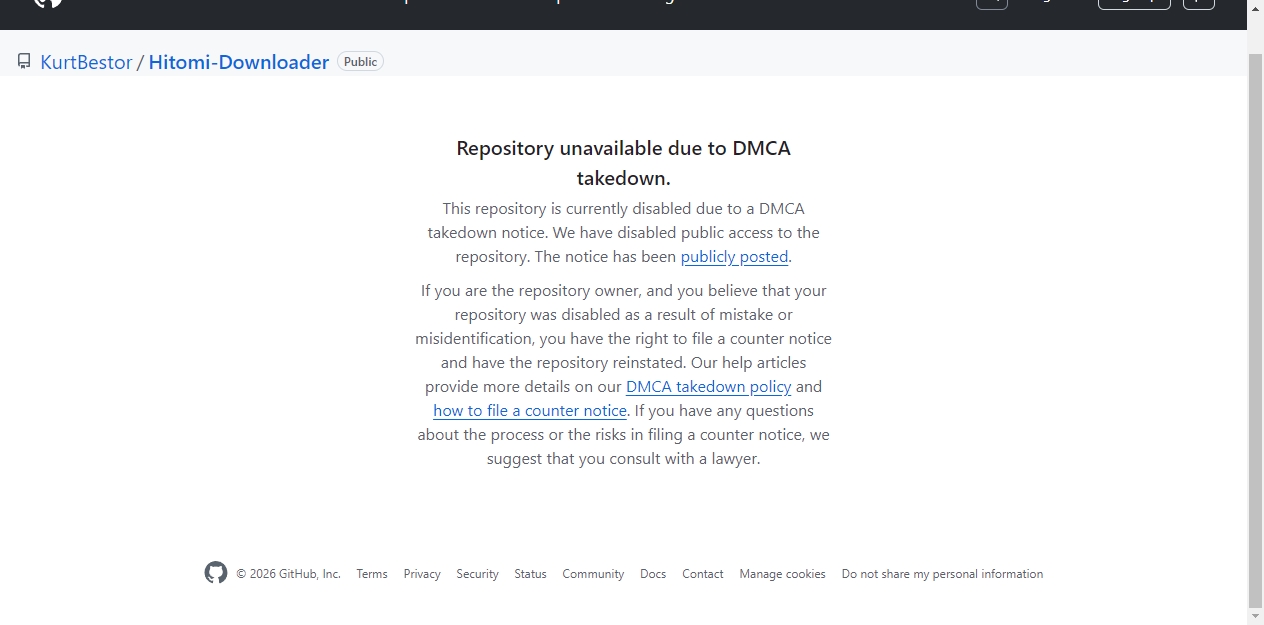Image resolution: width=1264 pixels, height=625 pixels.
Task: Click the DMCA takedown heading text
Action: pyautogui.click(x=624, y=163)
